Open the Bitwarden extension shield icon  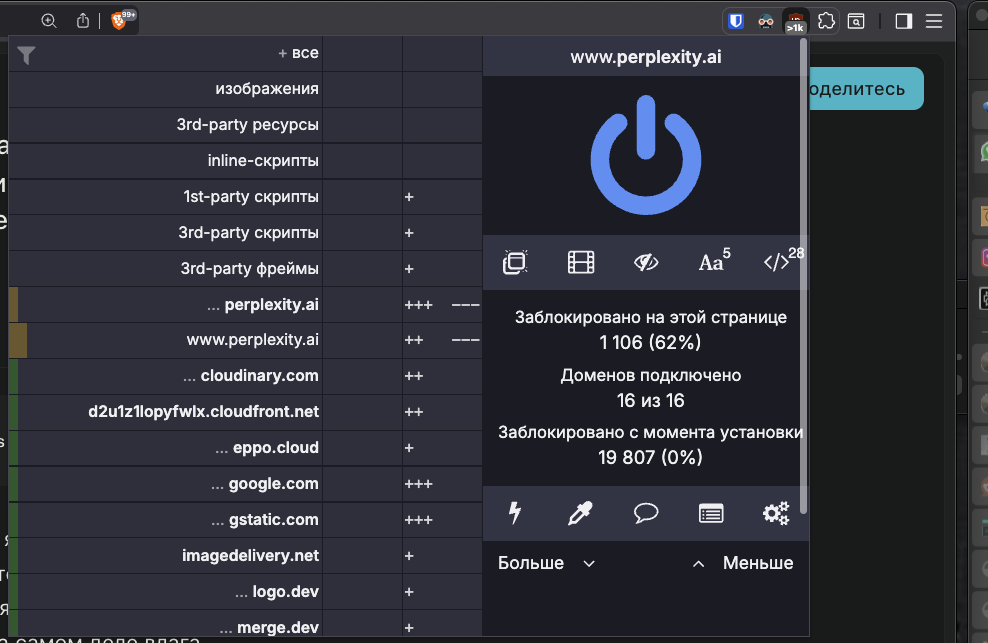[x=735, y=20]
